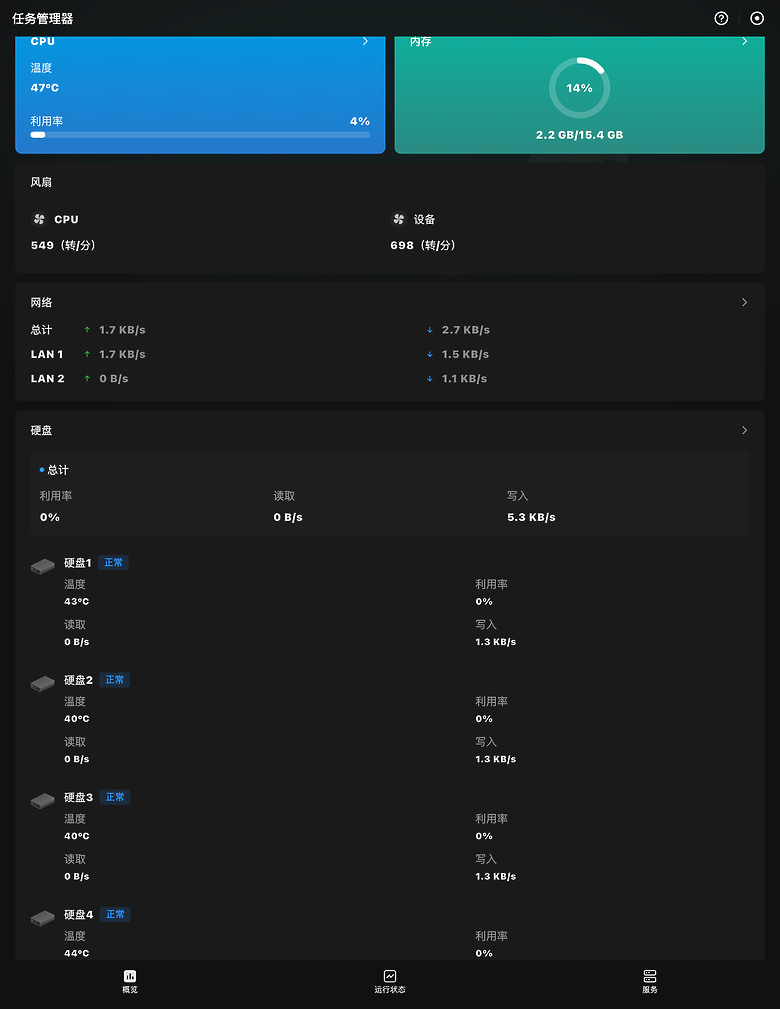
Task: Click the 网络 section heading
Action: click(41, 302)
